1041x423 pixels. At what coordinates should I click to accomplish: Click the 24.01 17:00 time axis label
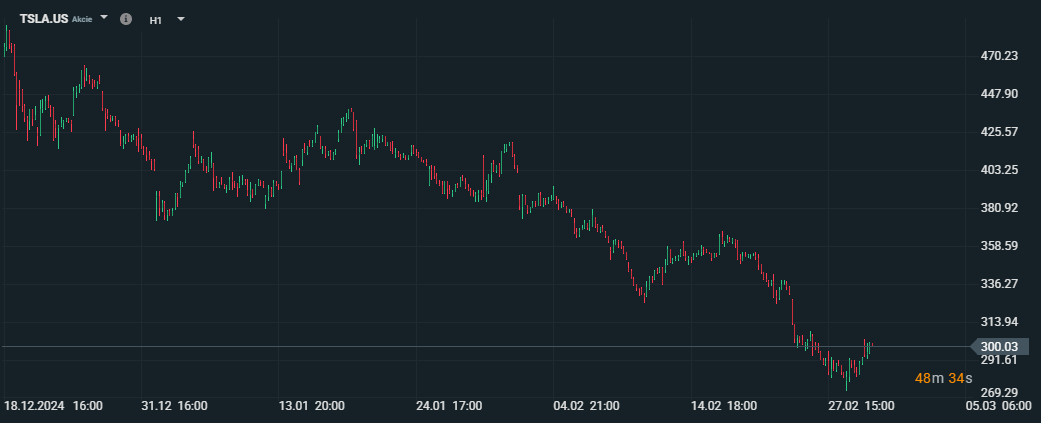tap(449, 406)
